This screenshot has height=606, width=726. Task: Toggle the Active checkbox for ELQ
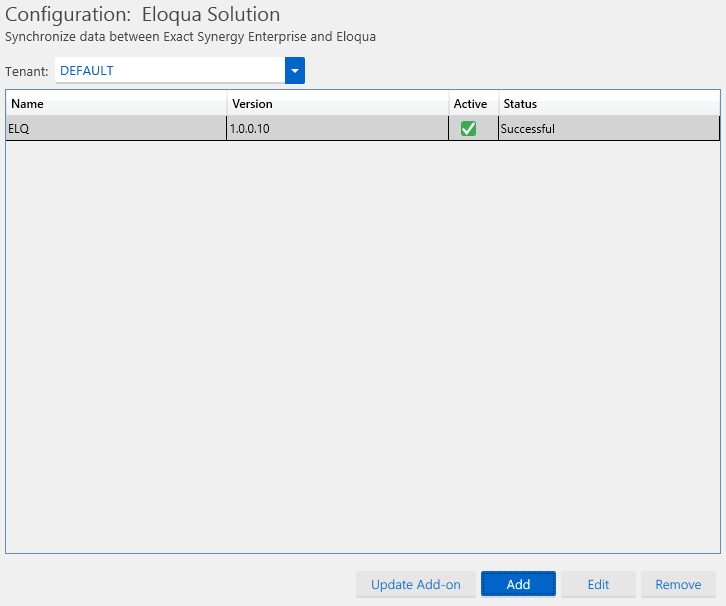(468, 128)
